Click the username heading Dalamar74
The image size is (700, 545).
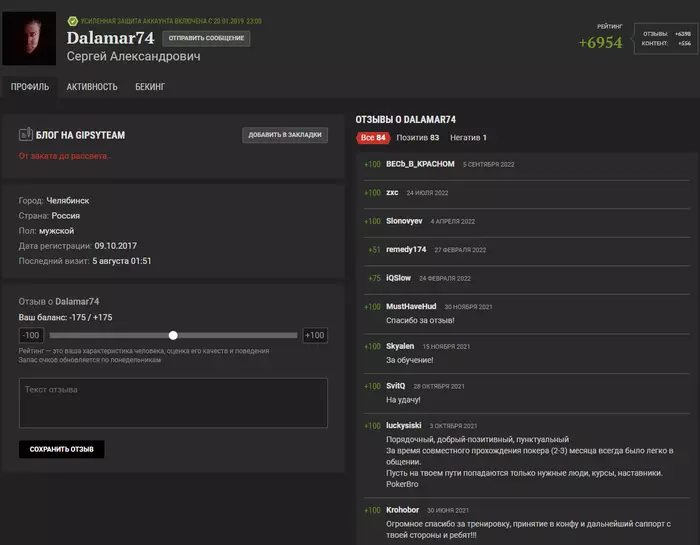tap(110, 38)
